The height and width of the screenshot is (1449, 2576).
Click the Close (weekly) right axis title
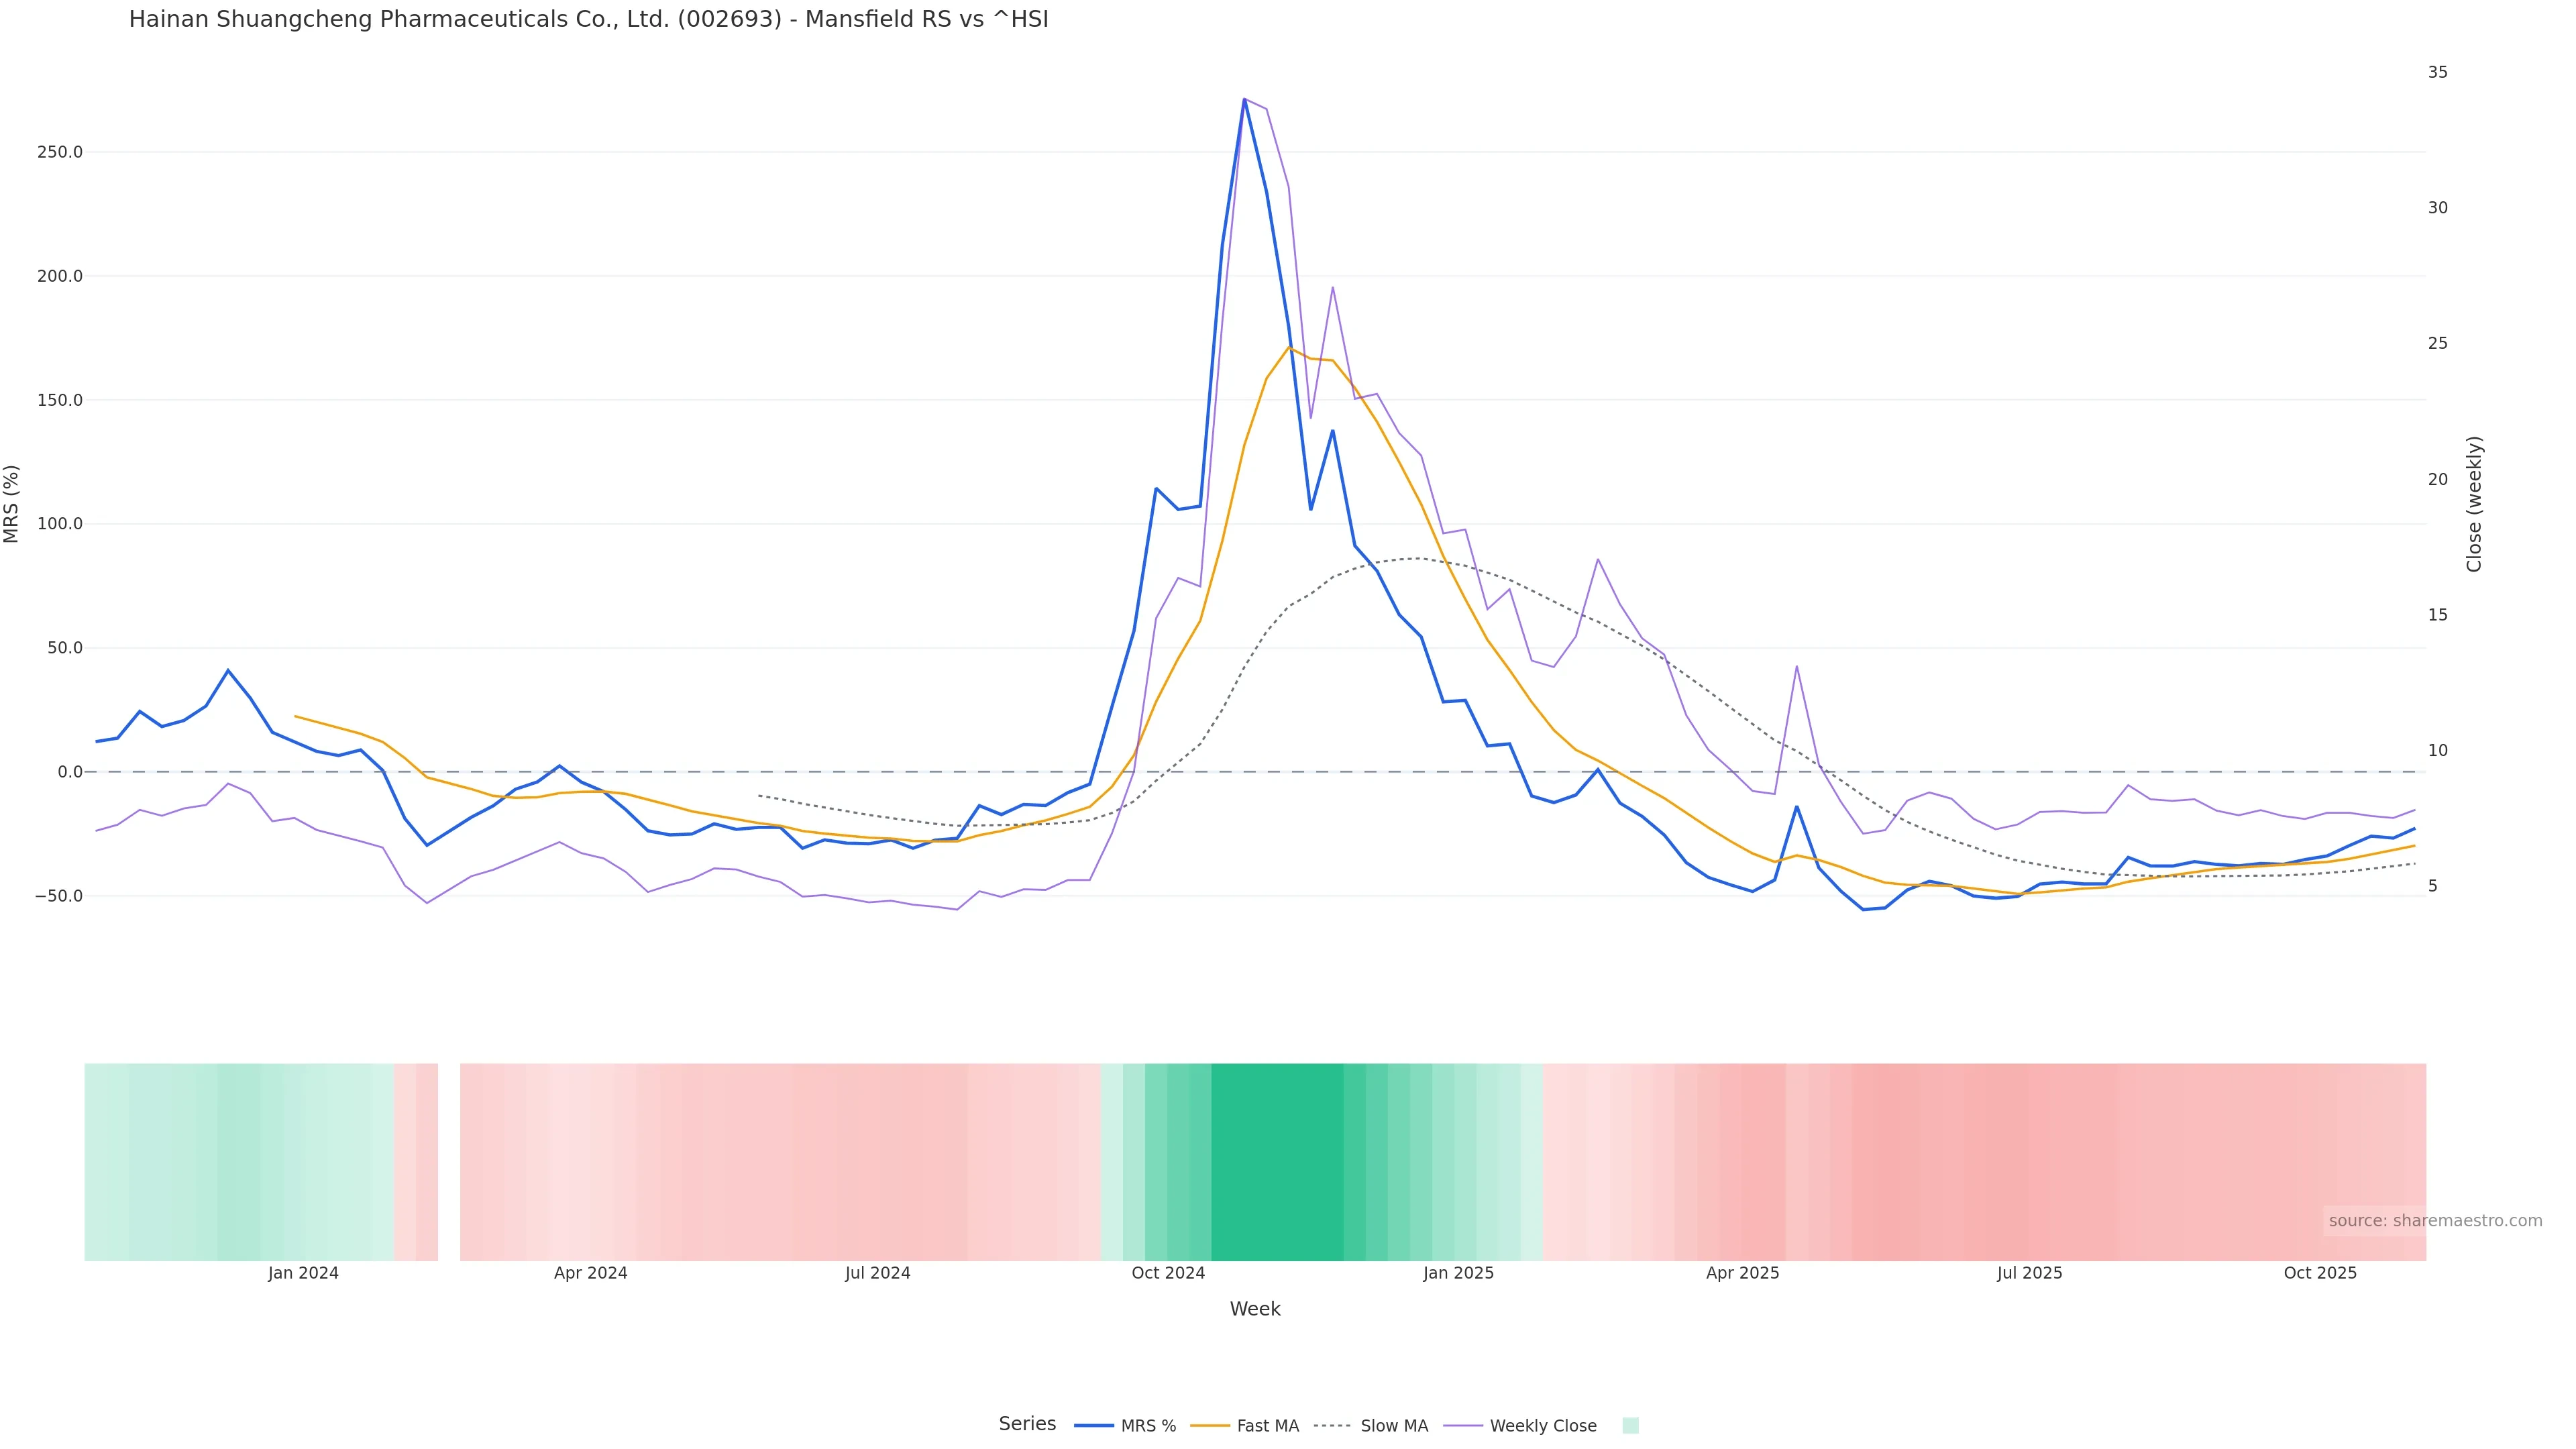[2474, 504]
